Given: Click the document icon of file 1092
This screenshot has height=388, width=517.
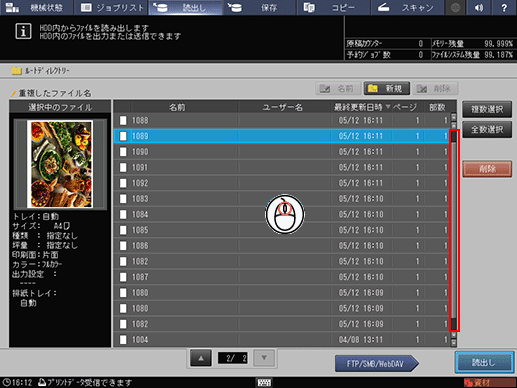Looking at the screenshot, I should click(x=123, y=183).
